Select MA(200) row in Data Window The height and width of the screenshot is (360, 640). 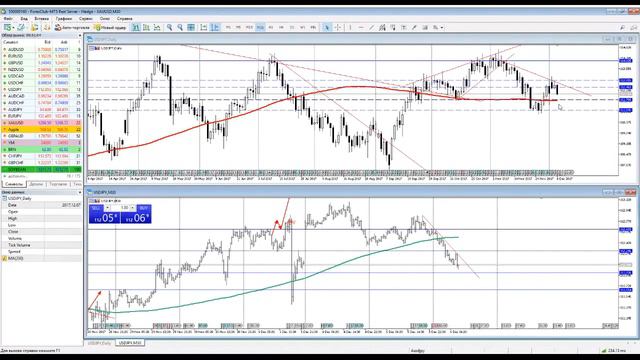42,258
